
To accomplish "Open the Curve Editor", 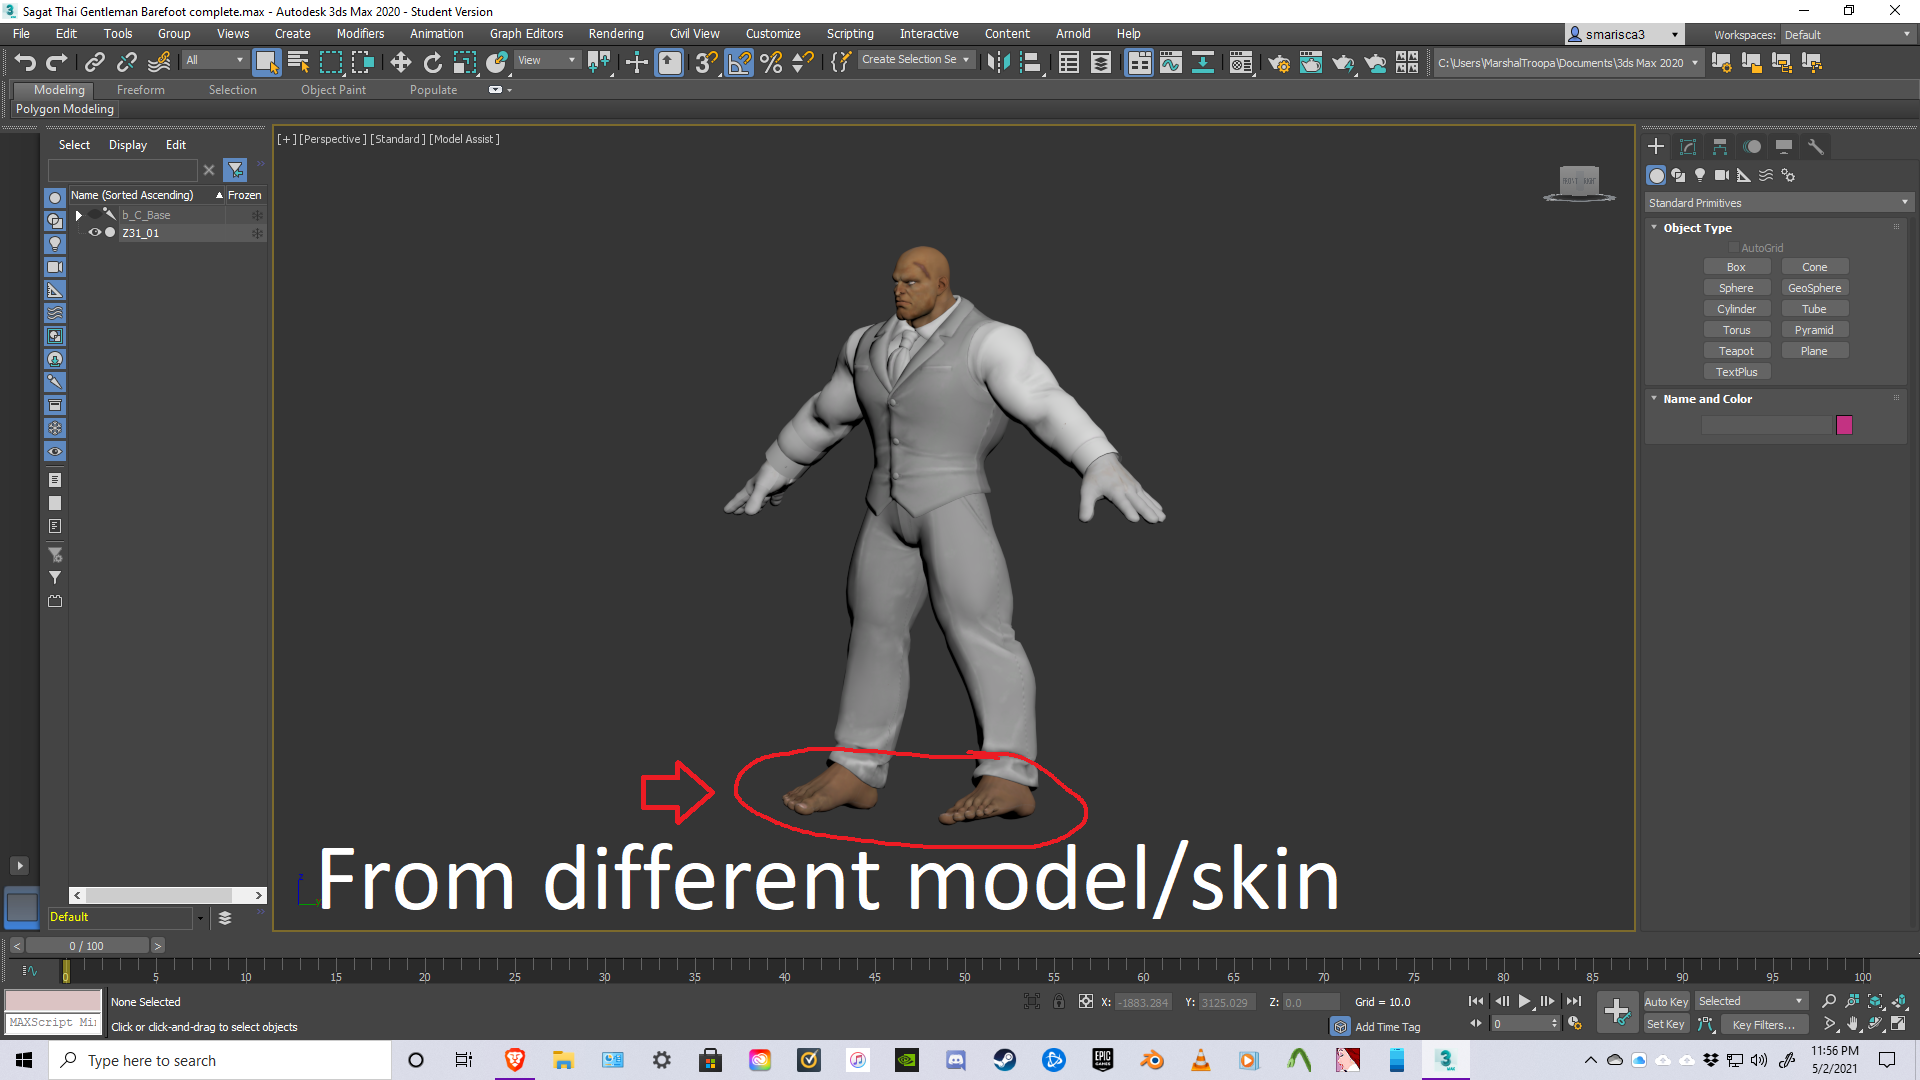I will tap(1171, 62).
